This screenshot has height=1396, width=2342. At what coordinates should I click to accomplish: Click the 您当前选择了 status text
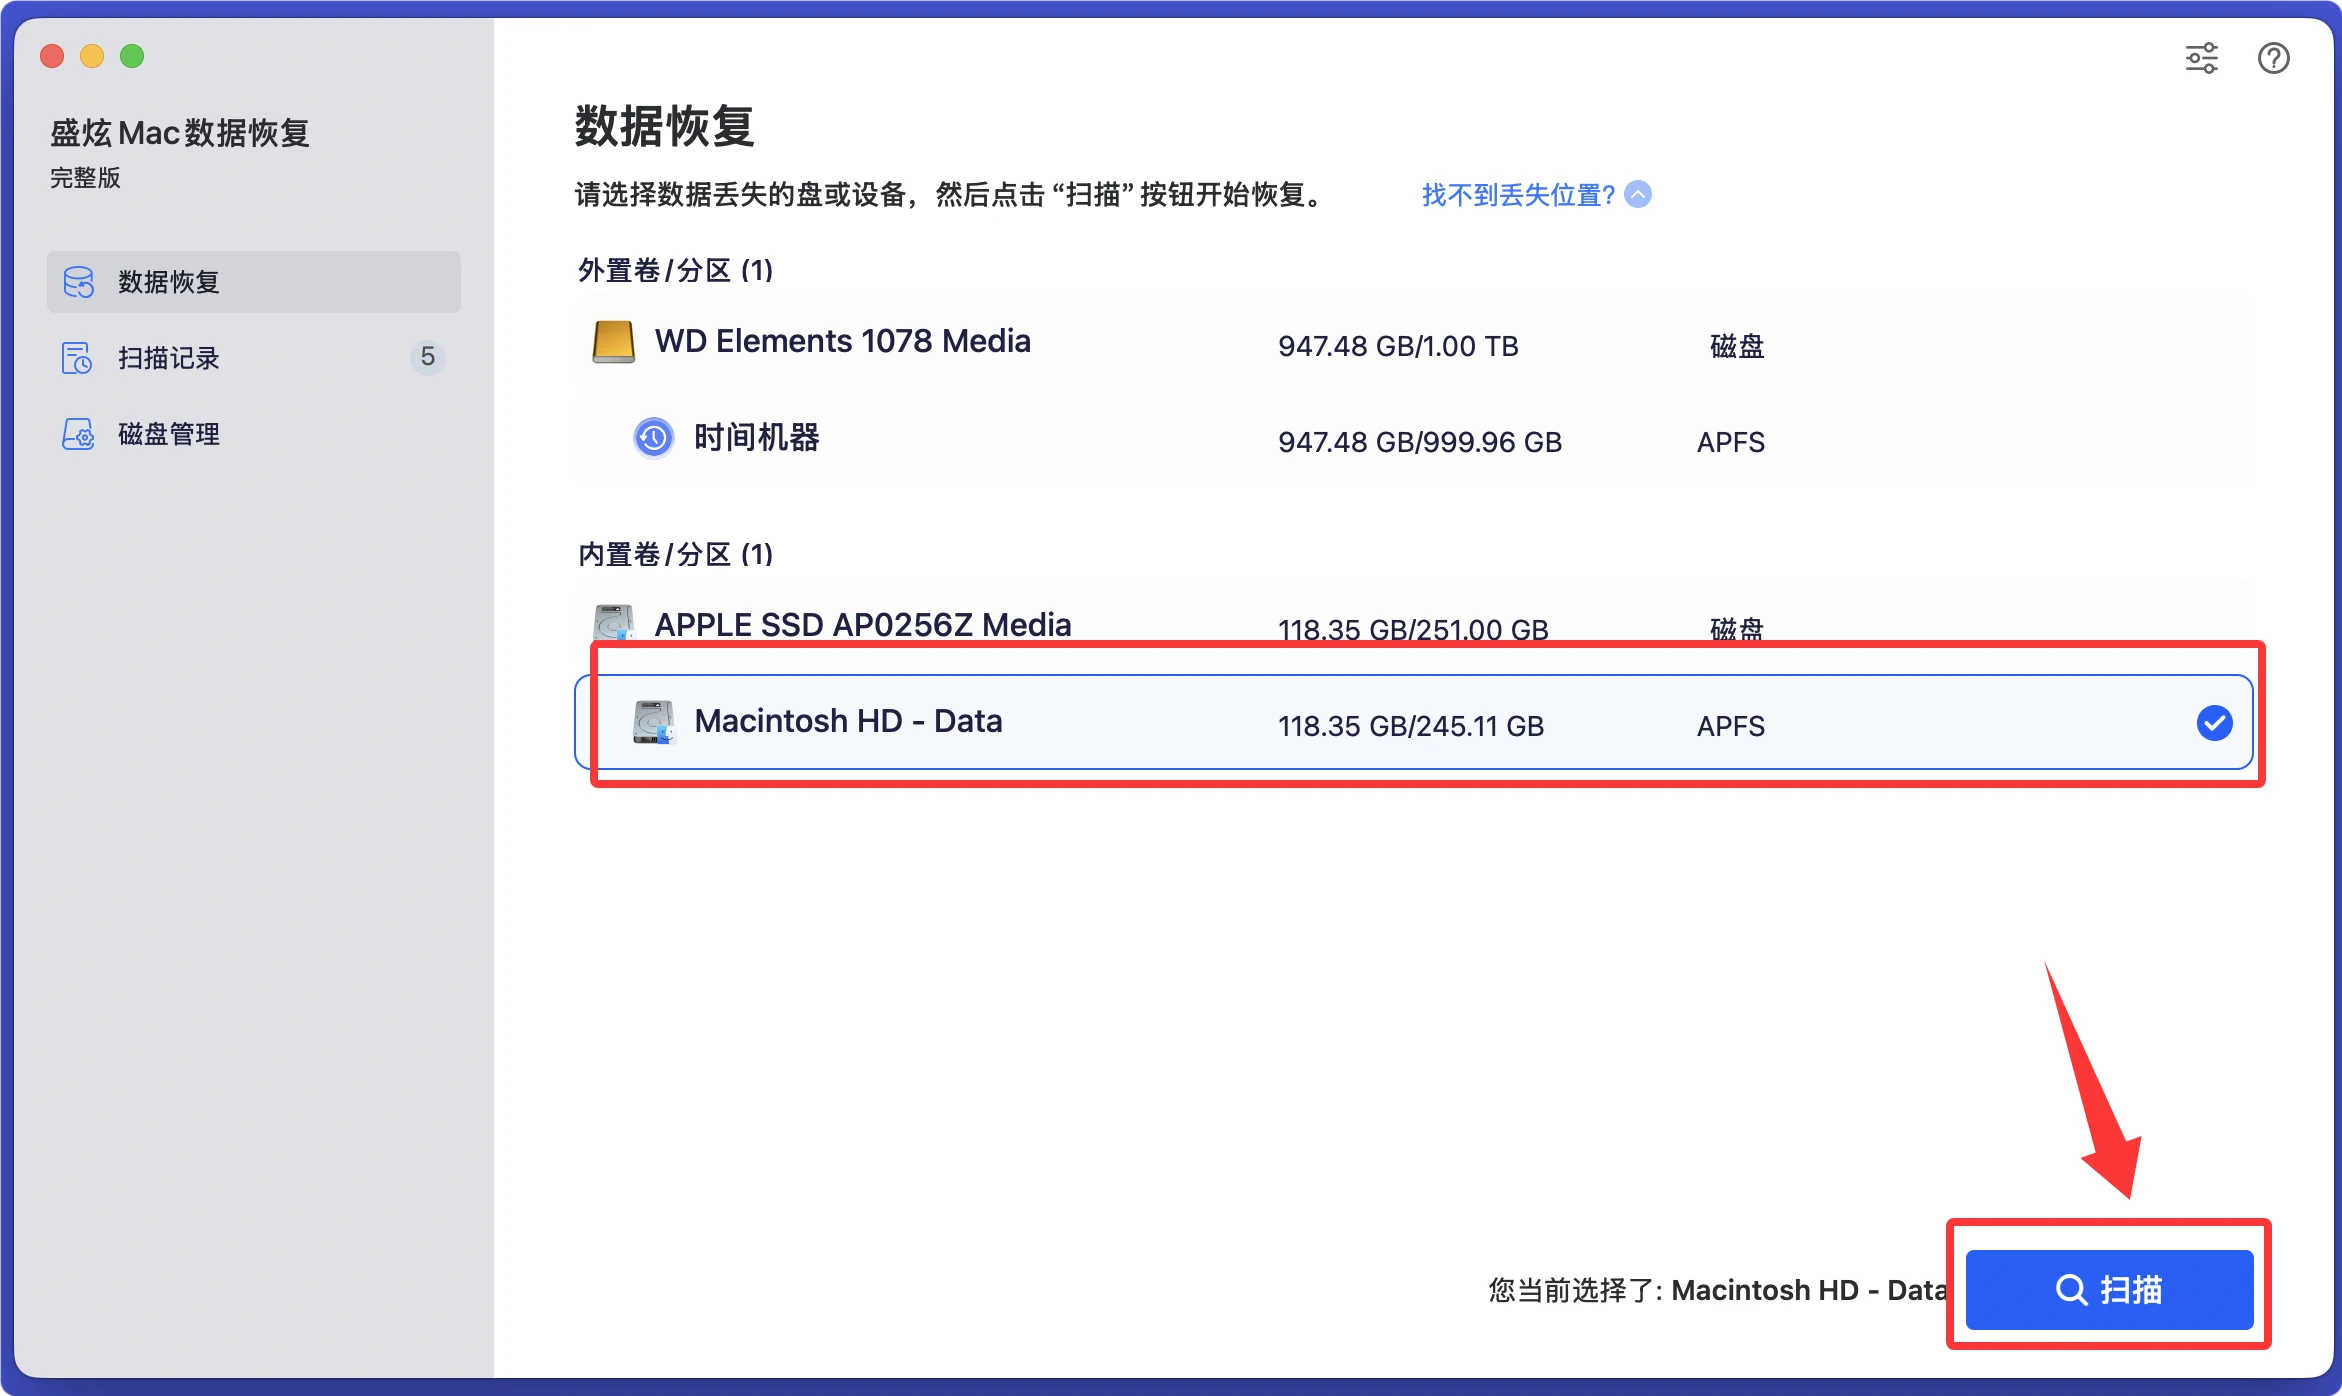(x=1718, y=1290)
